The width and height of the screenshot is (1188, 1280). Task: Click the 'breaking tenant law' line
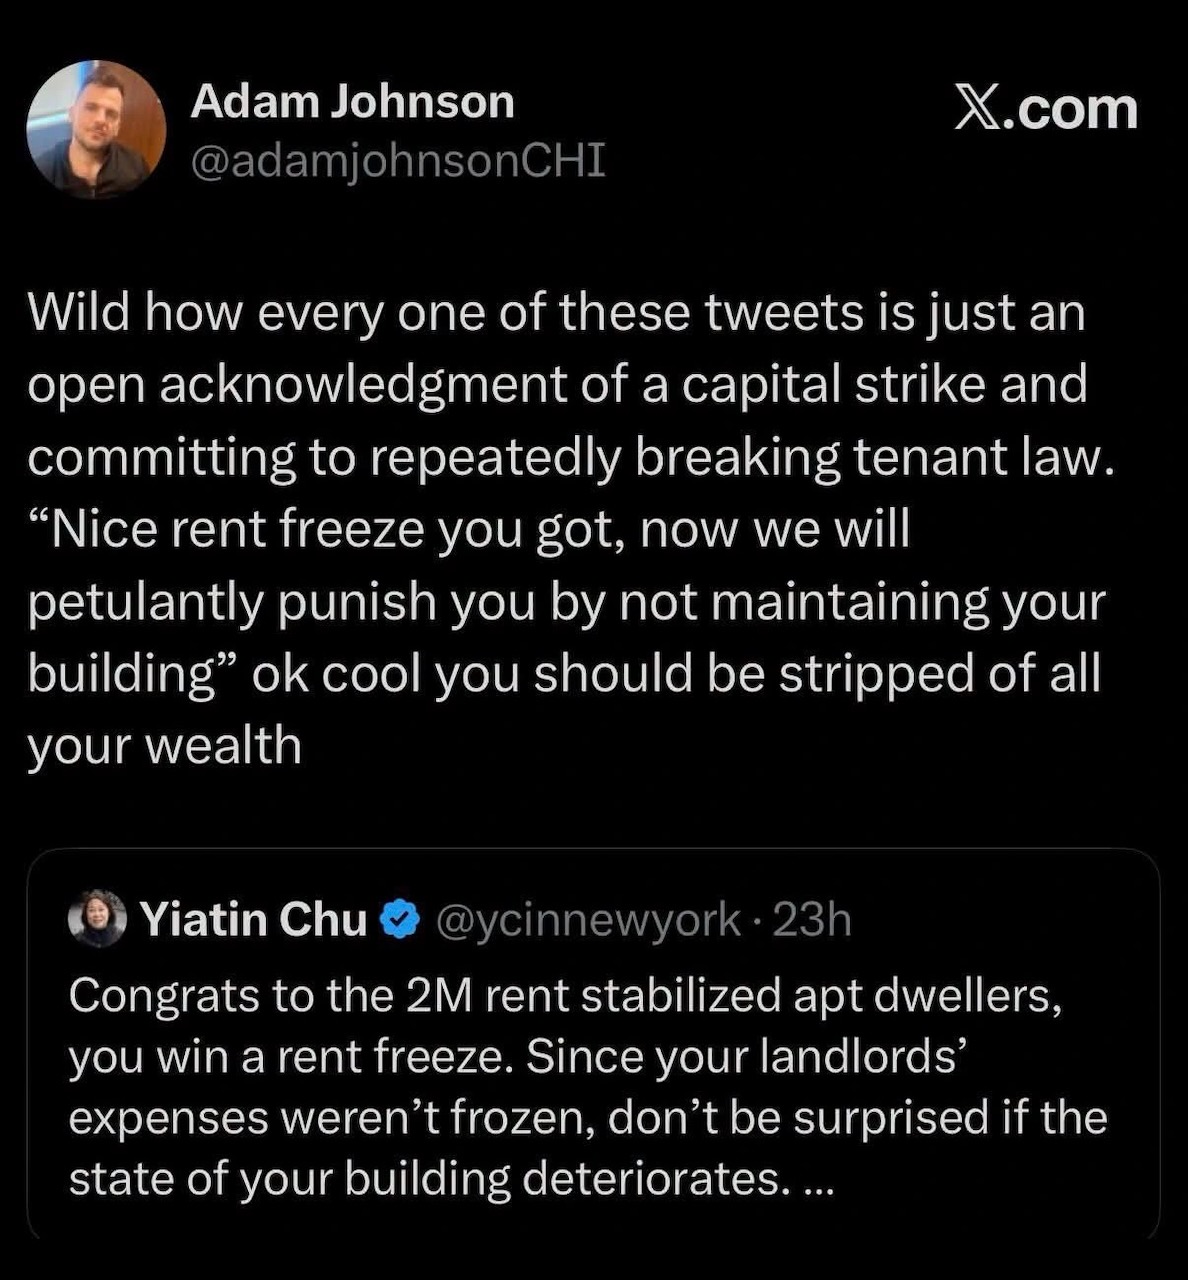tap(570, 457)
